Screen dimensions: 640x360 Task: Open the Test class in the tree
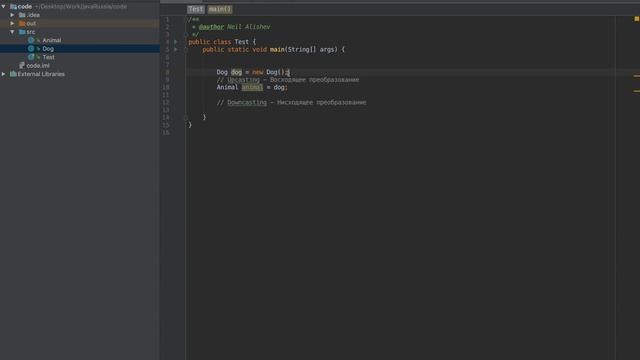pos(48,57)
